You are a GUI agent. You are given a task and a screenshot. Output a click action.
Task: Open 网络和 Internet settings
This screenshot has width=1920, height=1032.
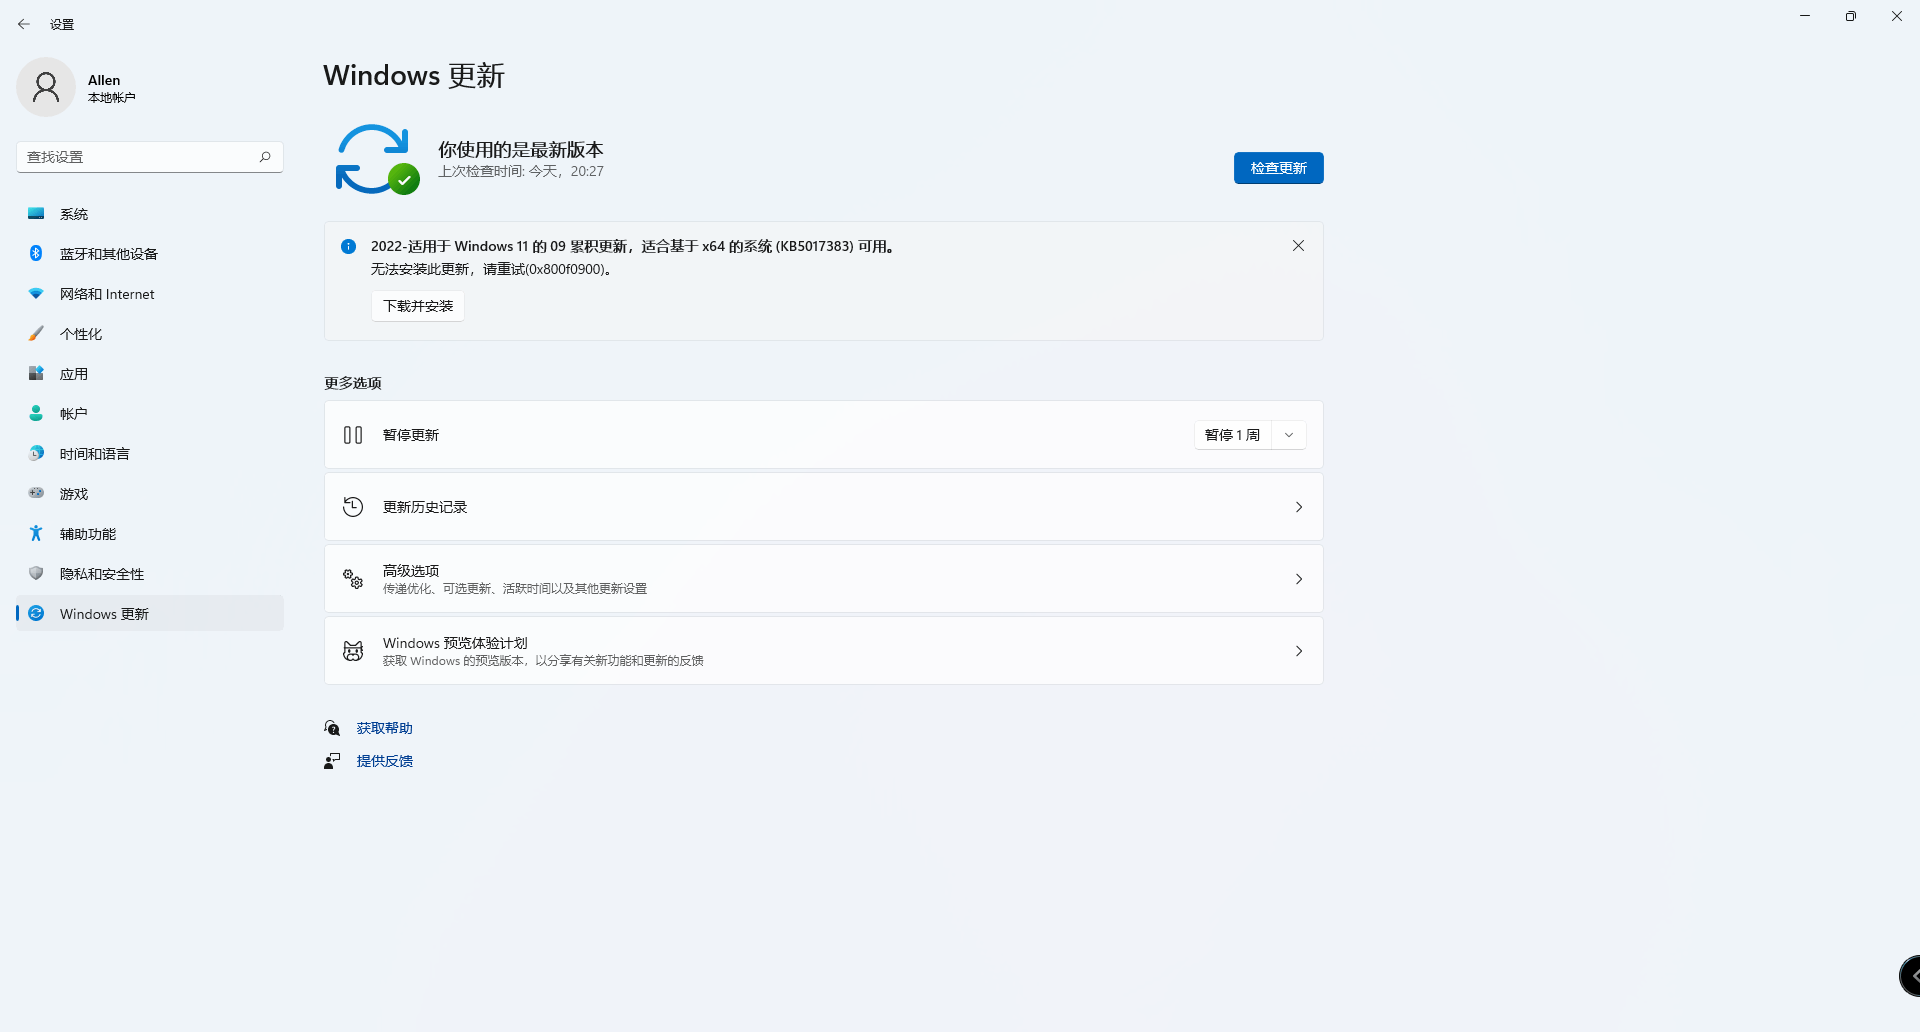(x=150, y=294)
